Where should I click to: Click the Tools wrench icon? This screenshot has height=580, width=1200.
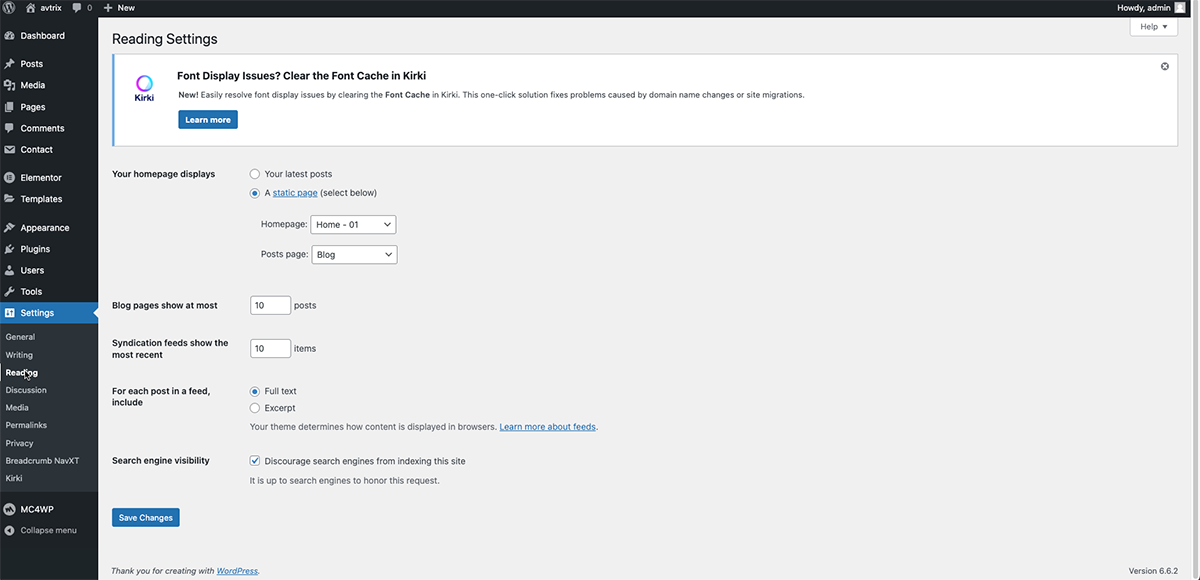10,292
